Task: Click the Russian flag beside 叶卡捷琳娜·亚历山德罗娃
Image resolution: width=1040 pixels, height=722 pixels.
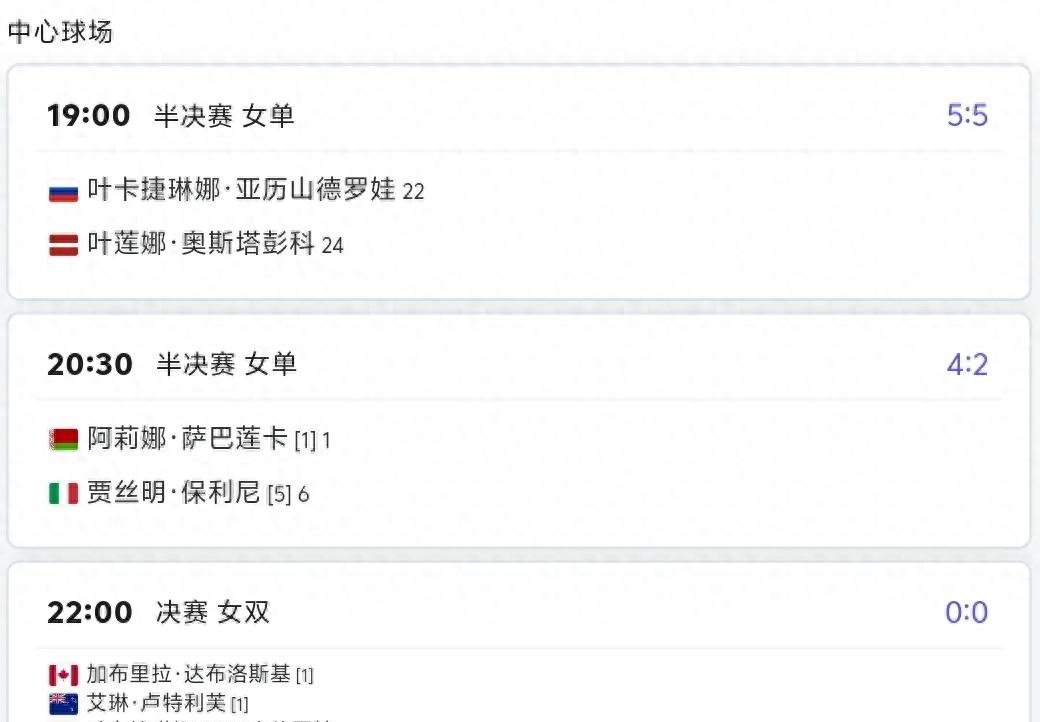Action: point(64,192)
